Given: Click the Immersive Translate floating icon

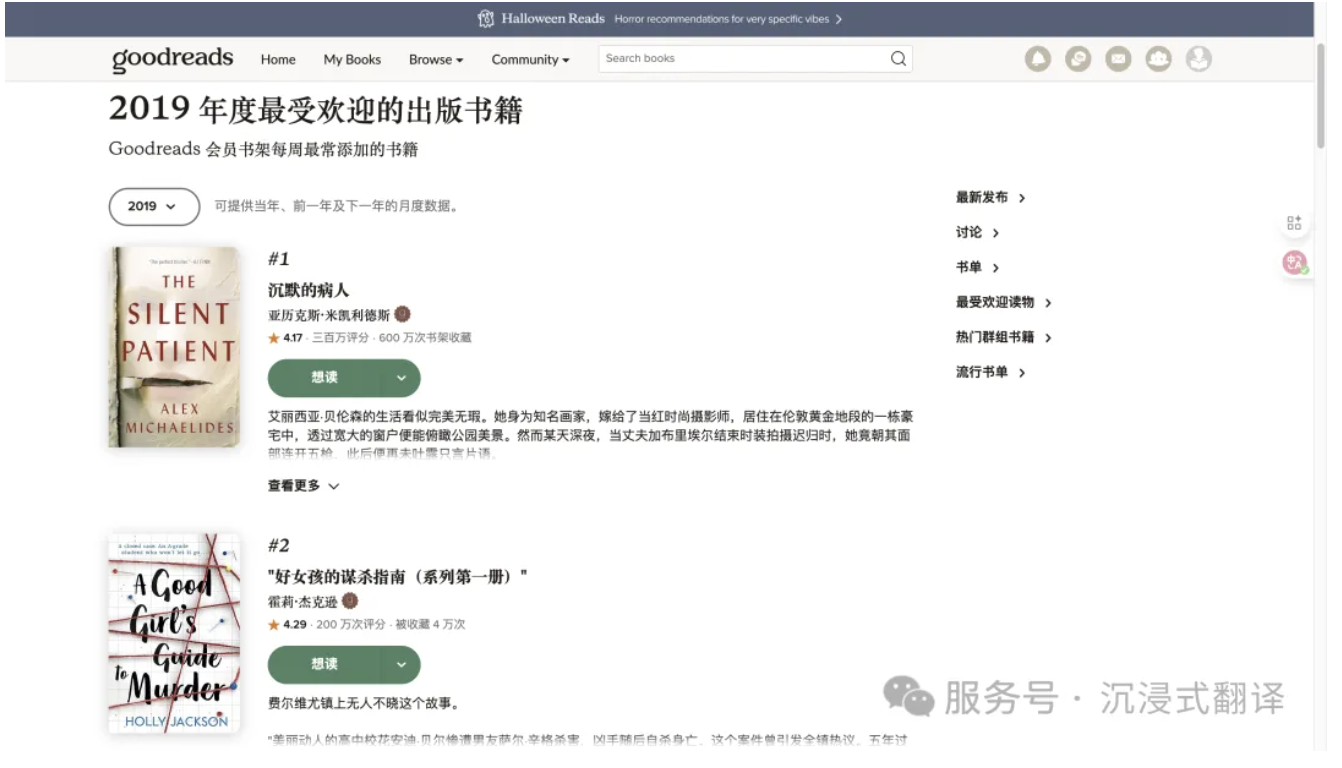Looking at the screenshot, I should tap(1296, 263).
